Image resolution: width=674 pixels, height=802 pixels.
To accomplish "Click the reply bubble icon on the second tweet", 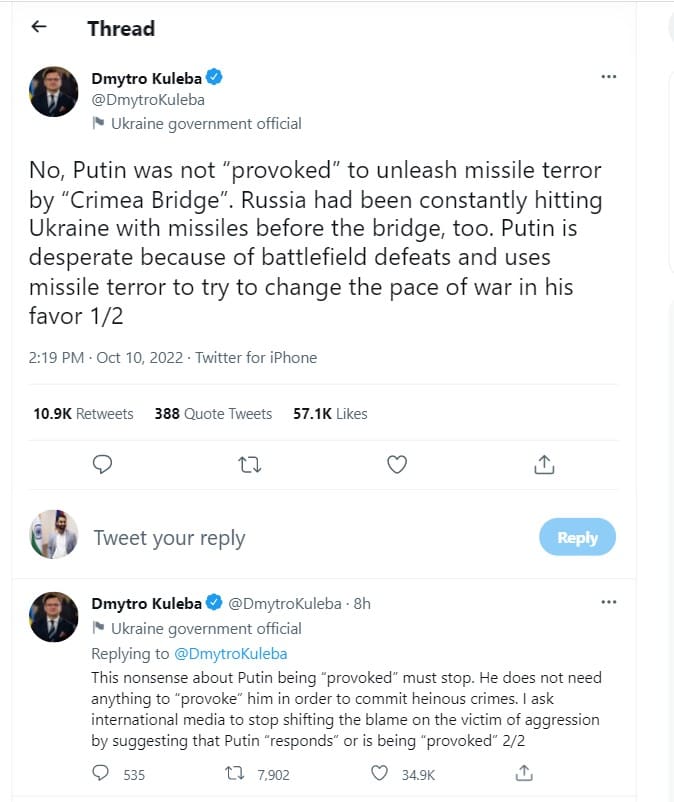I will [x=99, y=771].
